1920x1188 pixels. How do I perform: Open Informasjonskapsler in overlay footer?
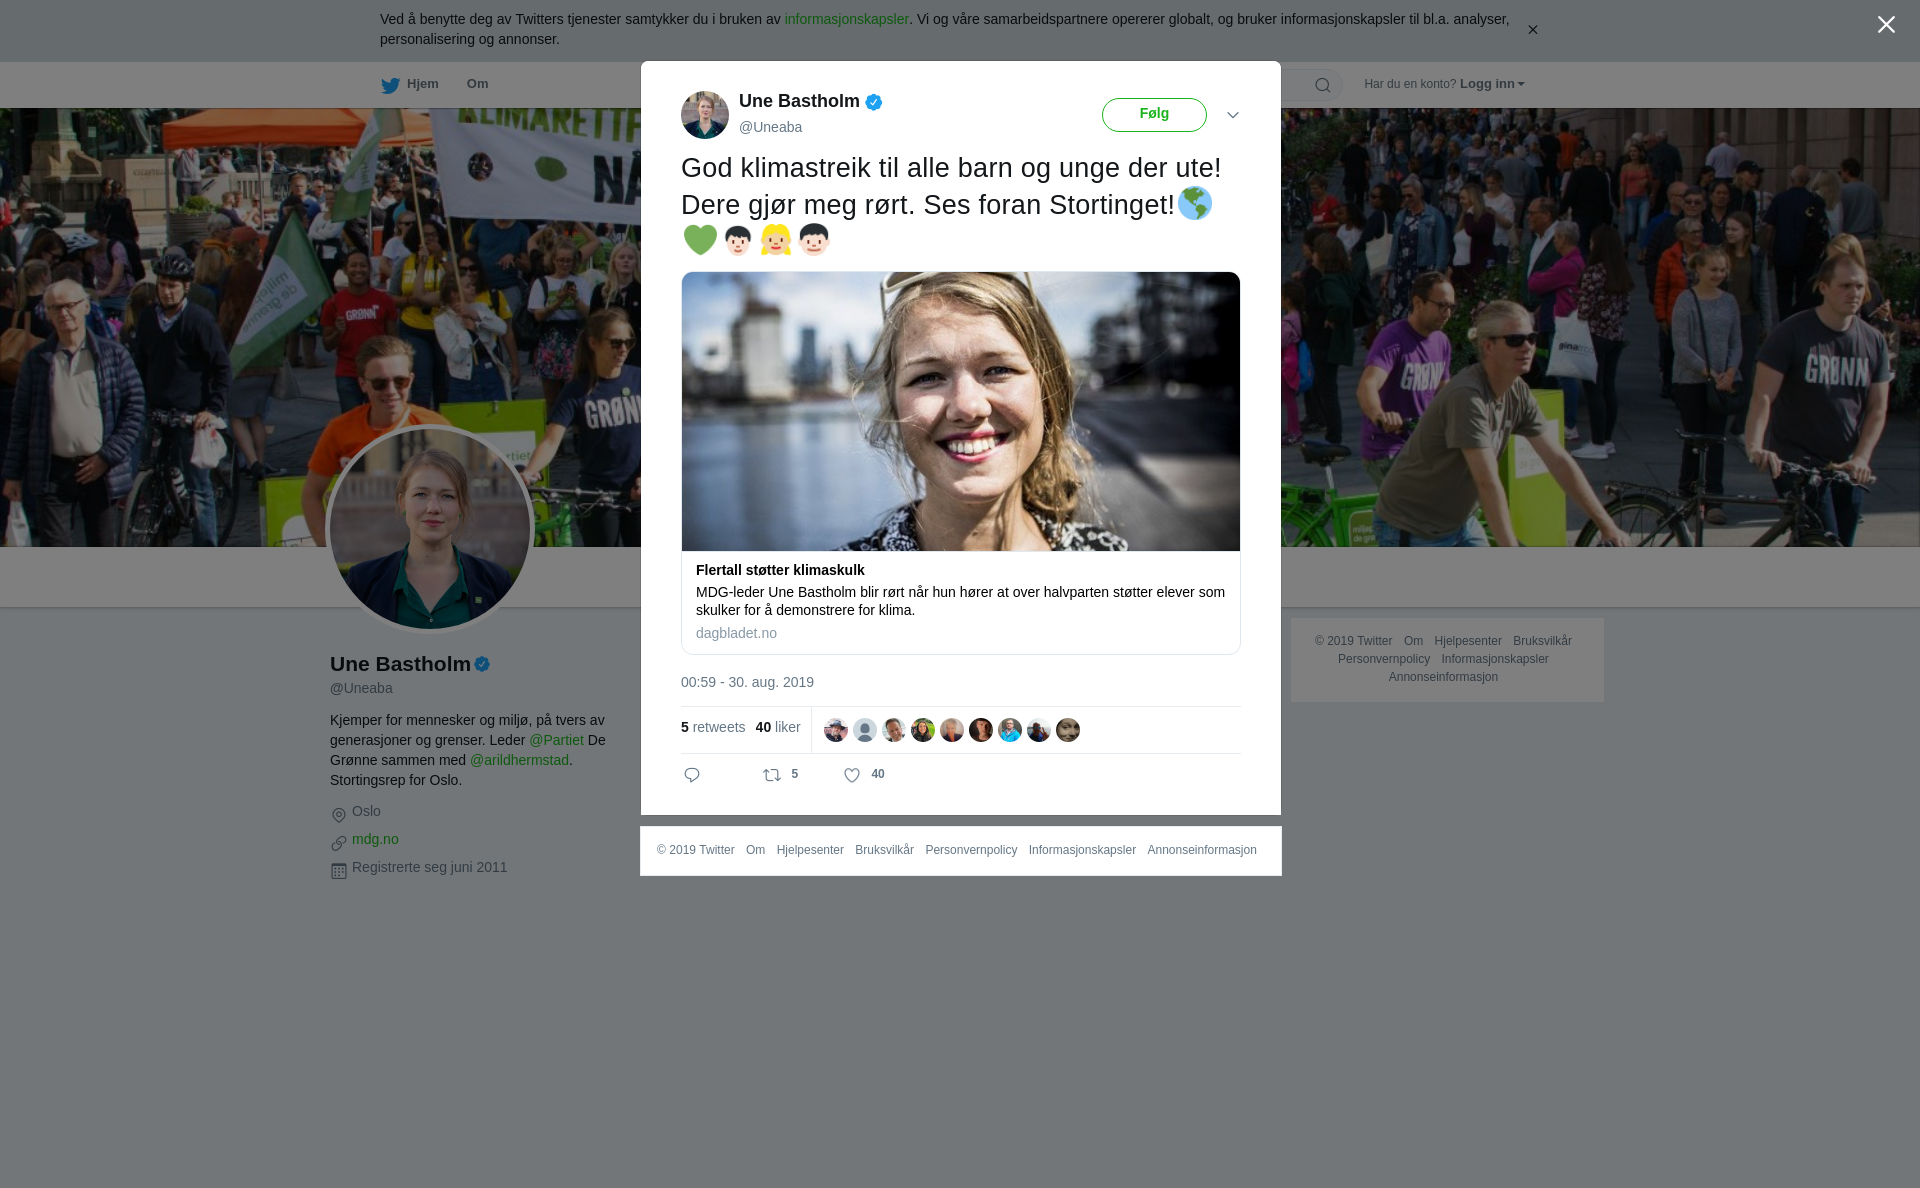[x=1082, y=850]
